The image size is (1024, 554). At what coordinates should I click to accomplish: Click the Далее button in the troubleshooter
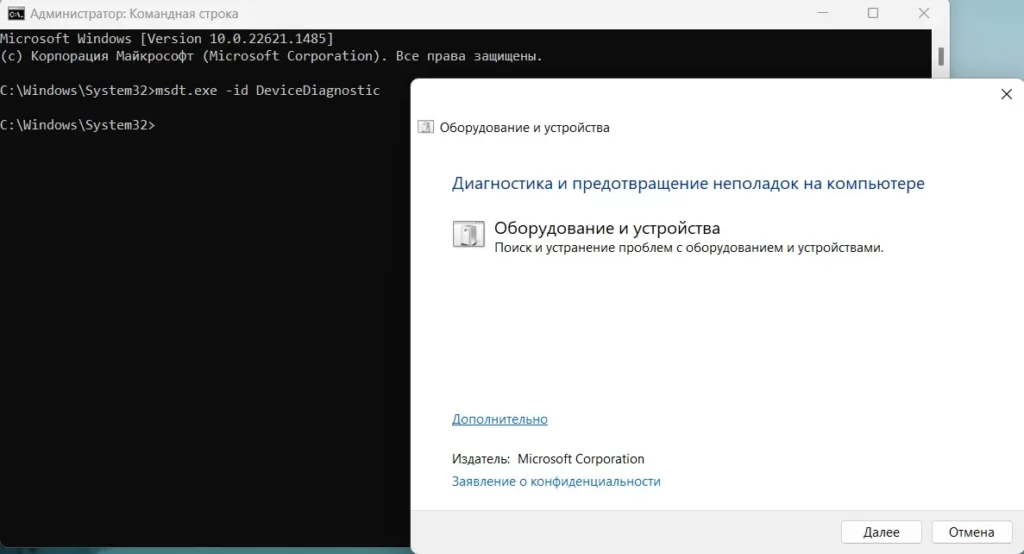(881, 532)
